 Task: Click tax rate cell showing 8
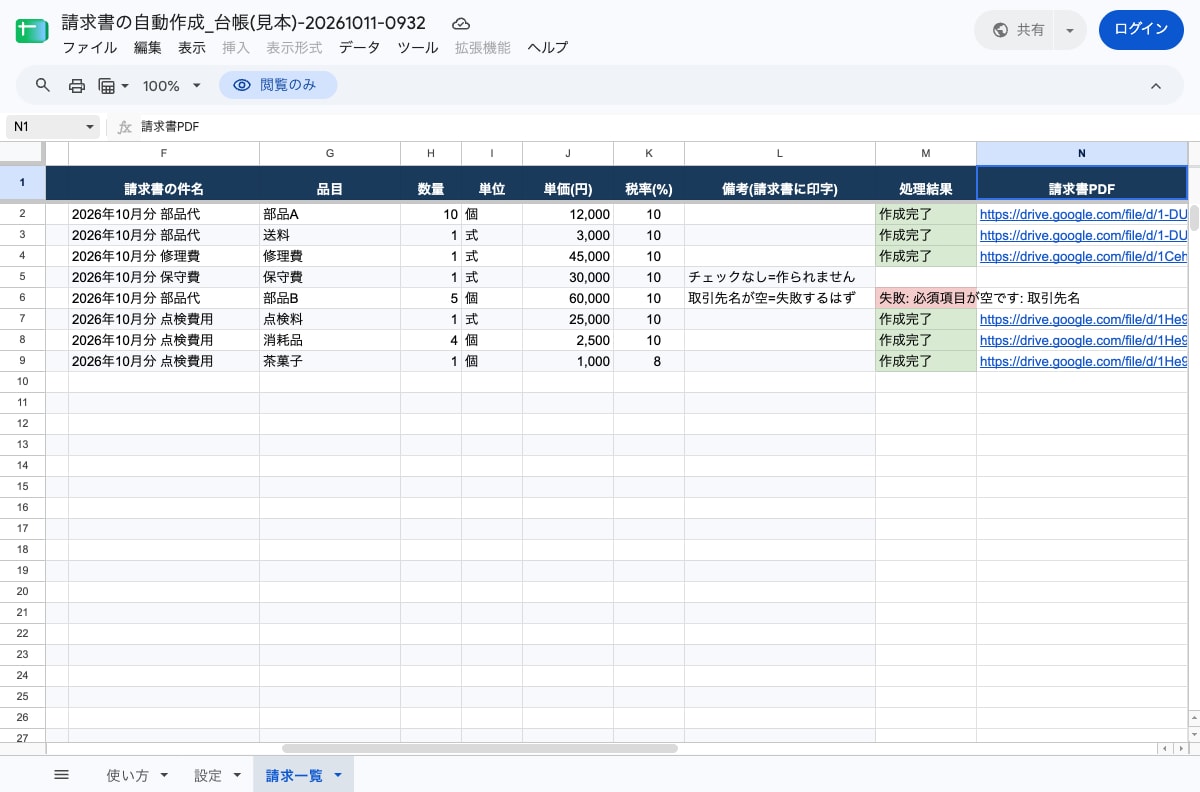(x=649, y=361)
